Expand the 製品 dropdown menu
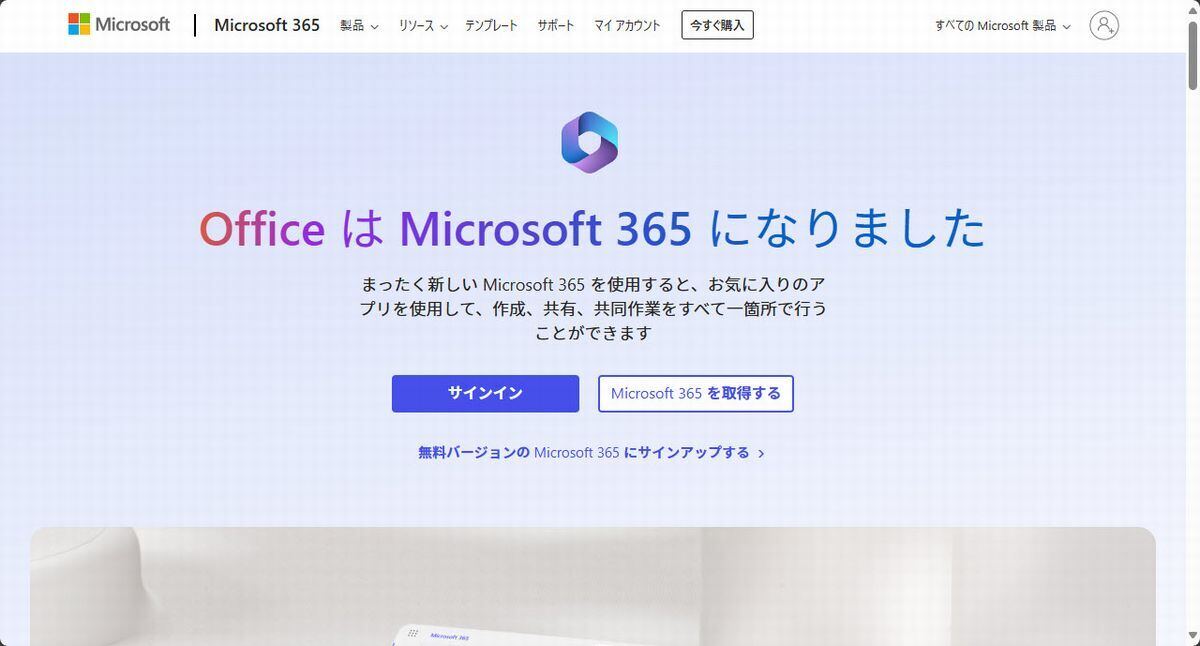 coord(359,26)
